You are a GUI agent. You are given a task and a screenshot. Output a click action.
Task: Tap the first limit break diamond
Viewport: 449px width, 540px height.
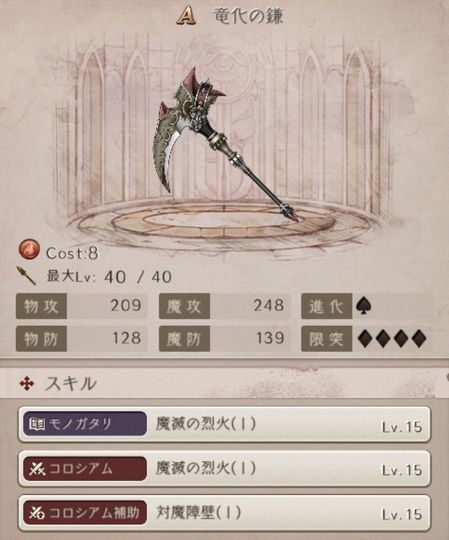point(366,338)
